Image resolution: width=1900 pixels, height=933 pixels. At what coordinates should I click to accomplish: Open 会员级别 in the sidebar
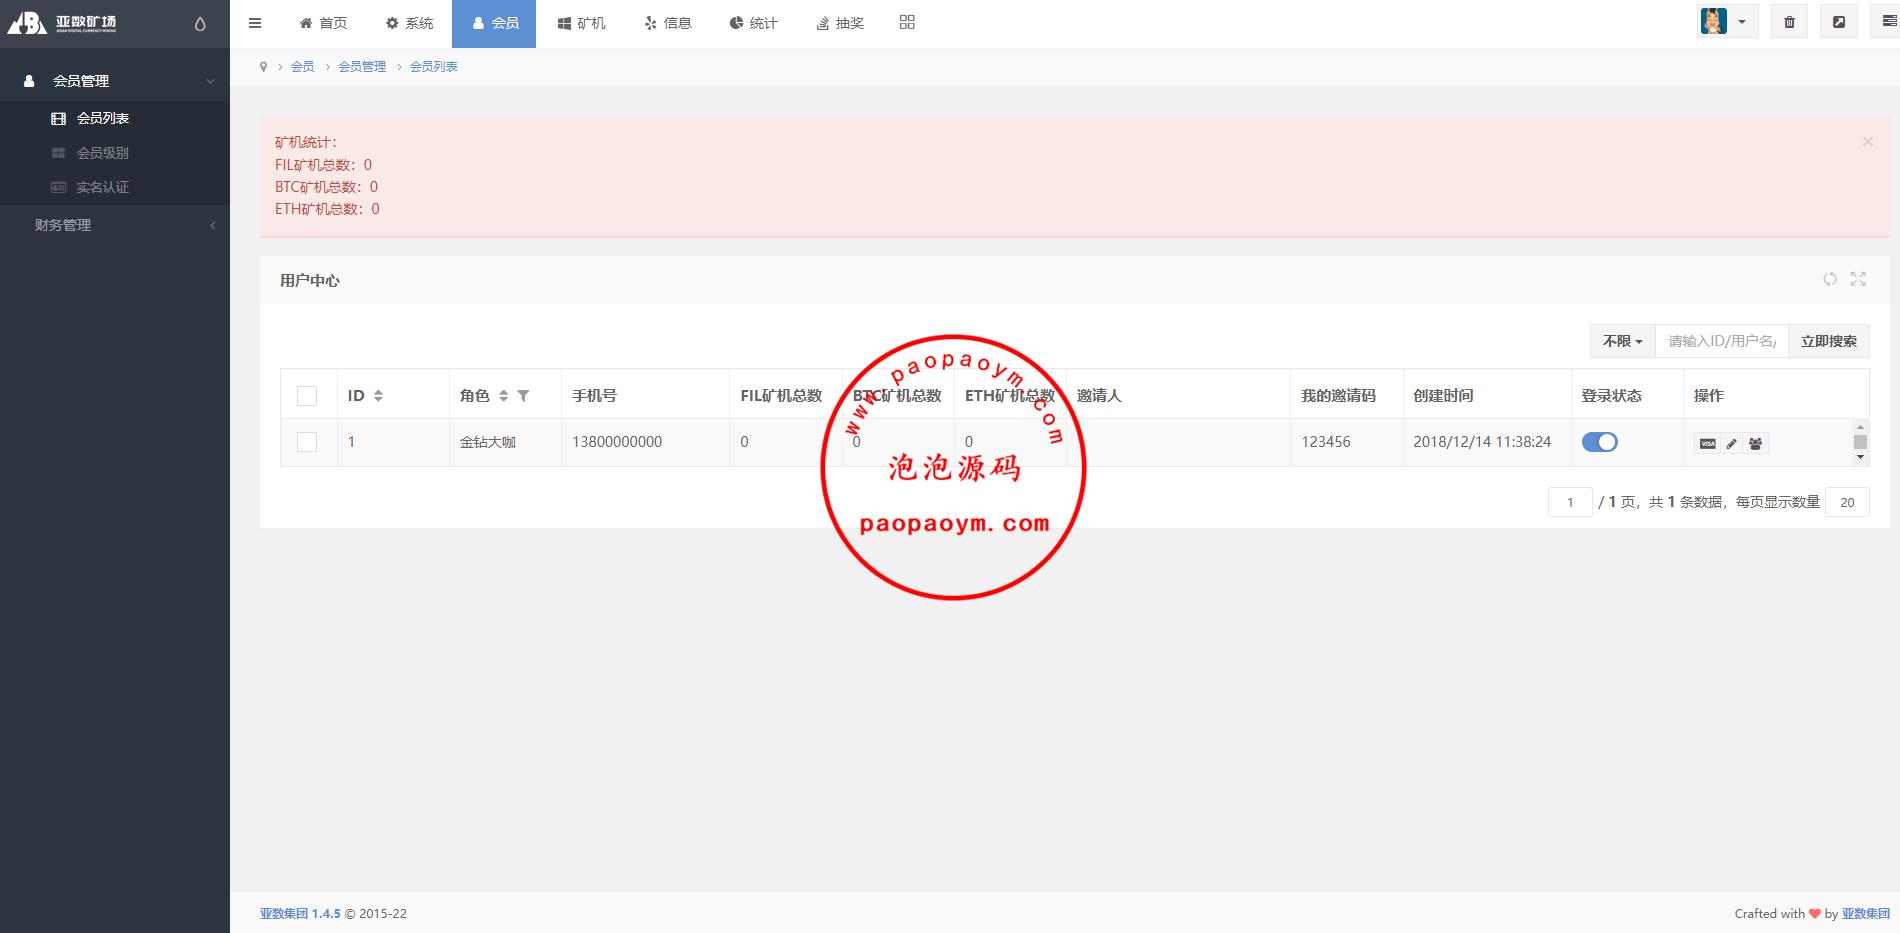pos(102,153)
